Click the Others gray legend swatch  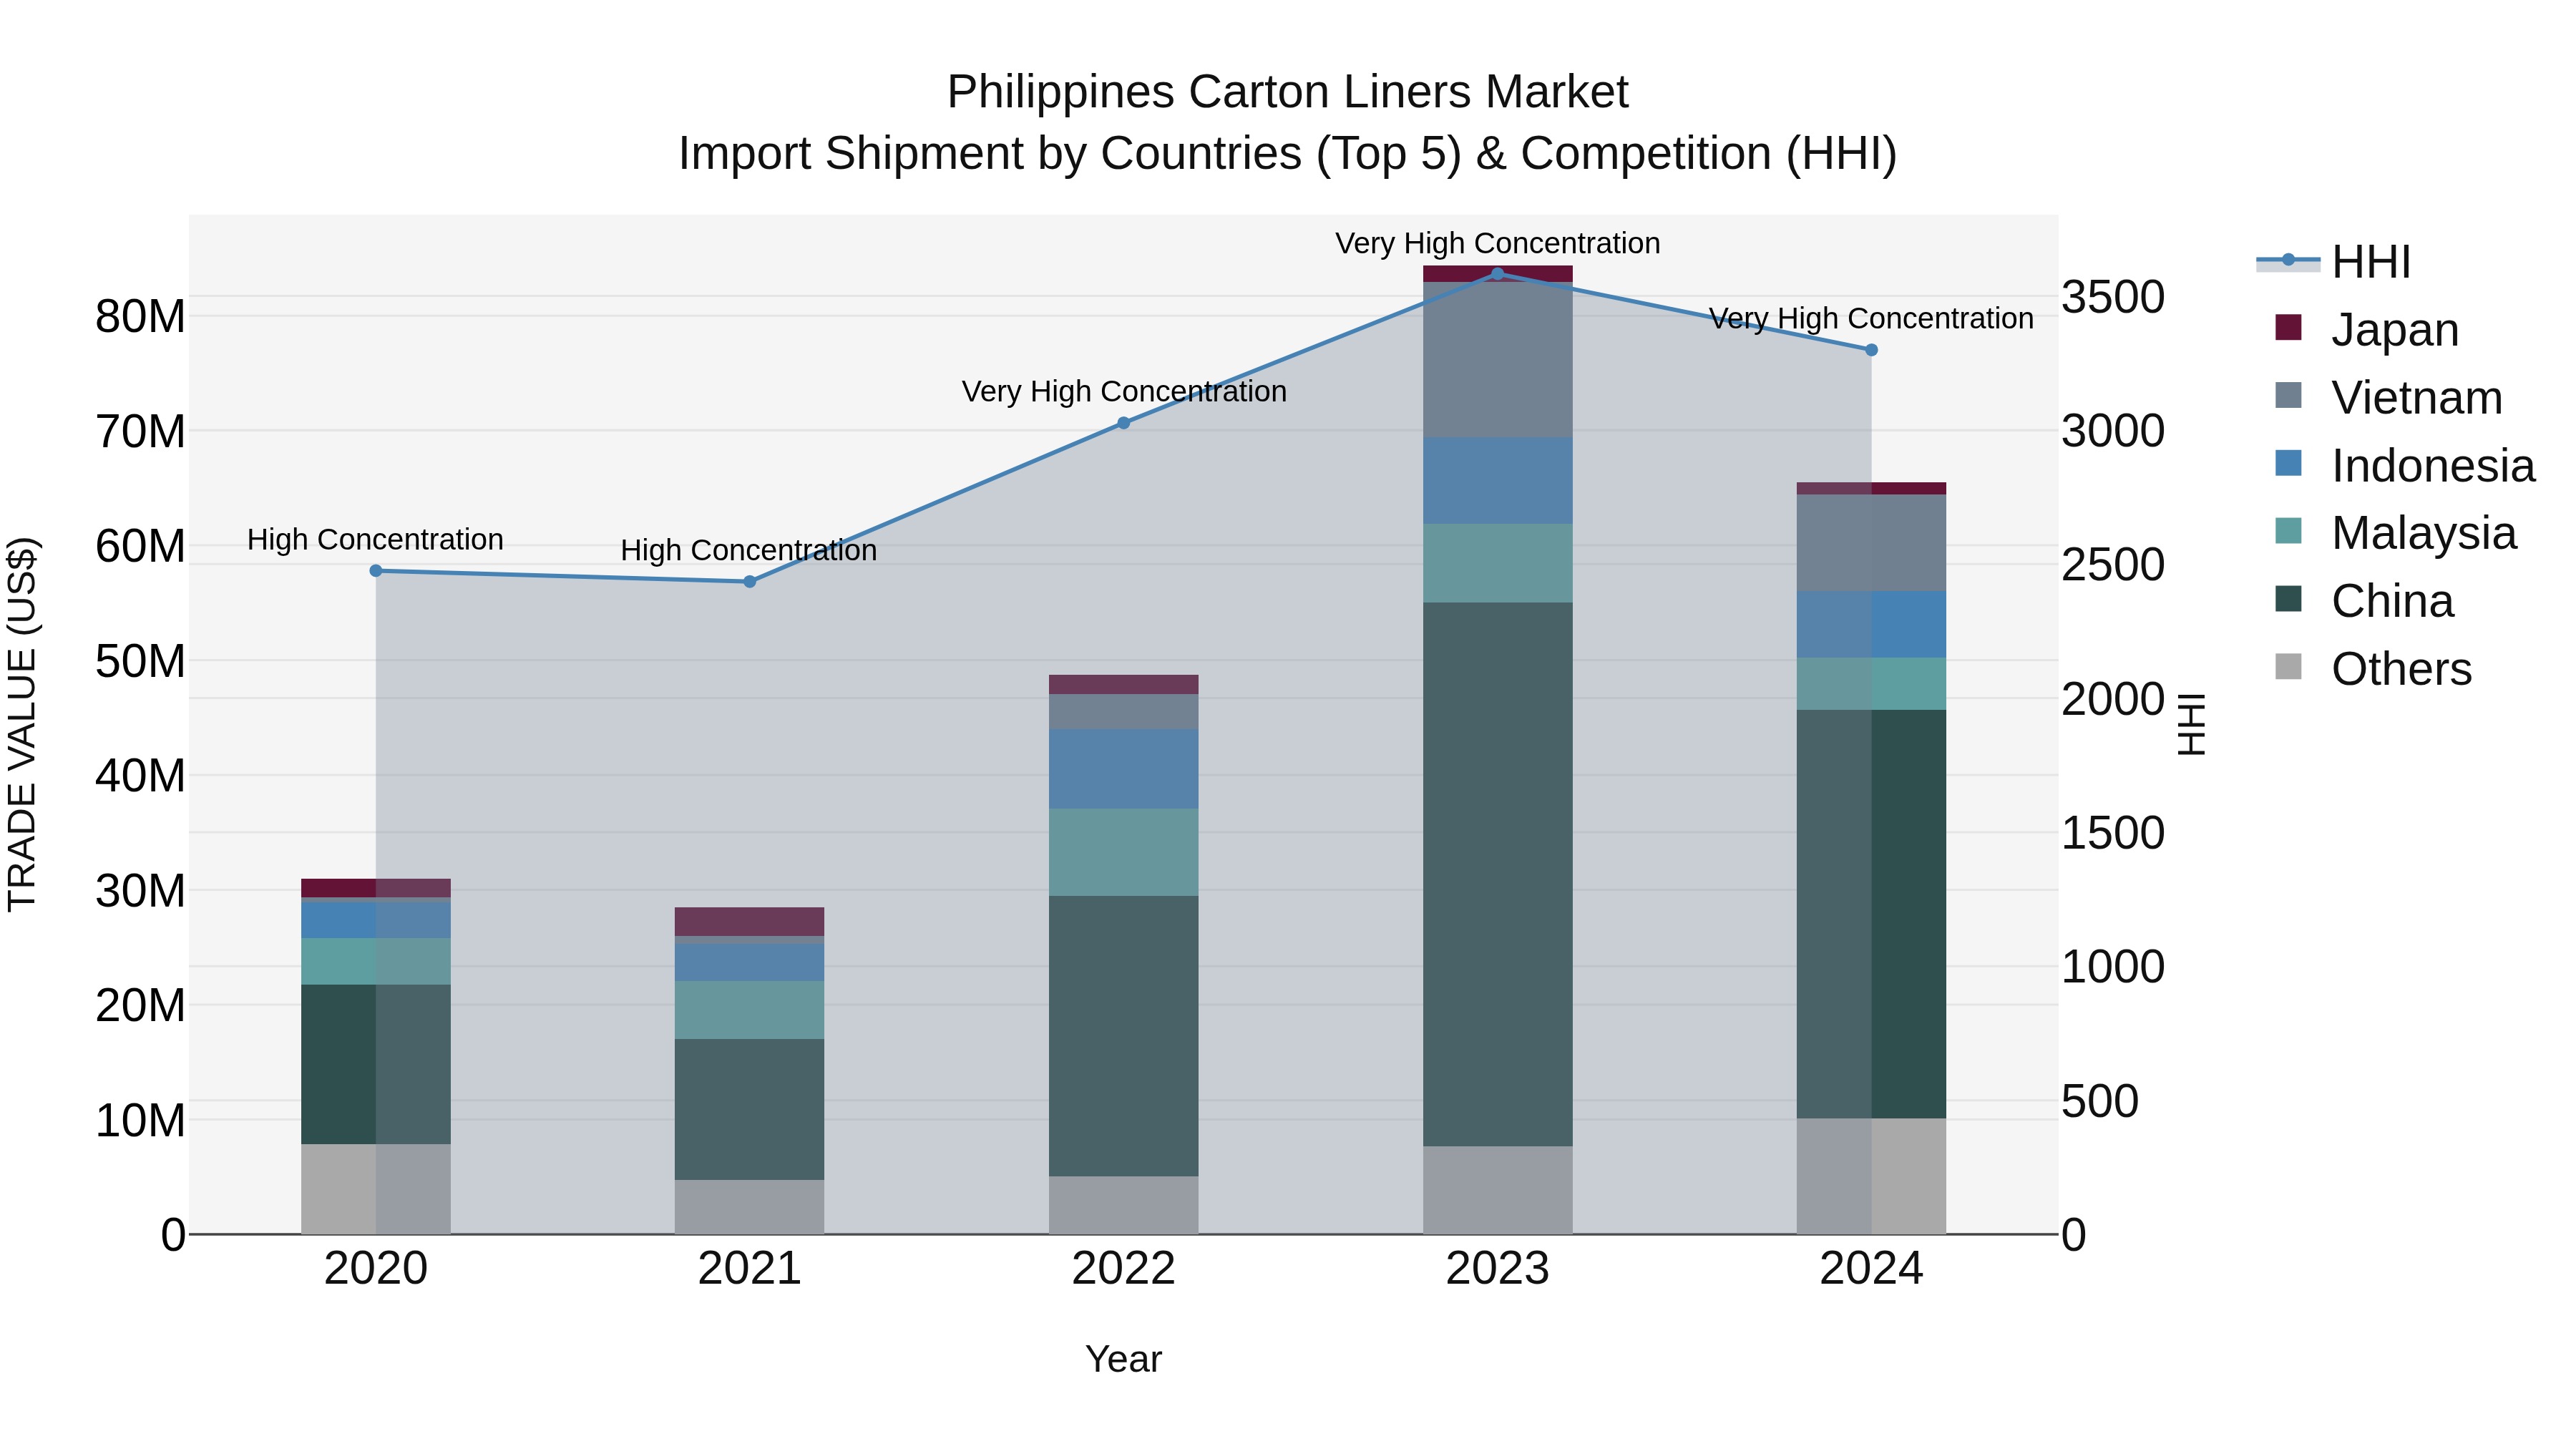pyautogui.click(x=2288, y=666)
